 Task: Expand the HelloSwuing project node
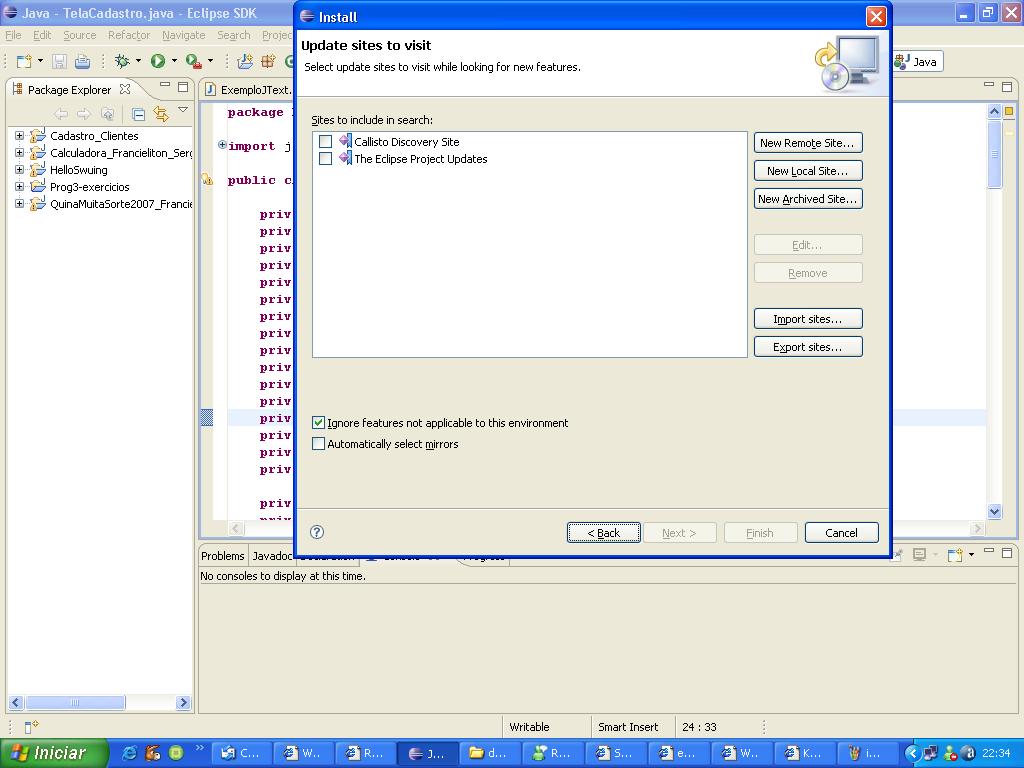tap(20, 170)
